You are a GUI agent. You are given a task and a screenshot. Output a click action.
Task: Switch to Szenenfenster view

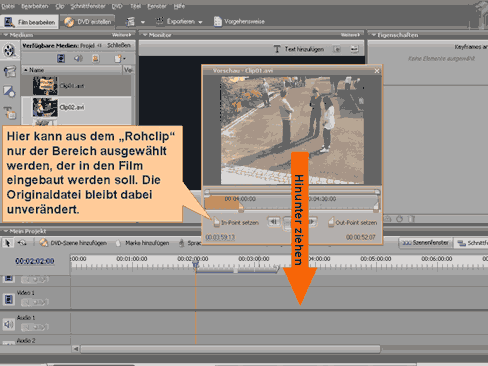tap(426, 243)
